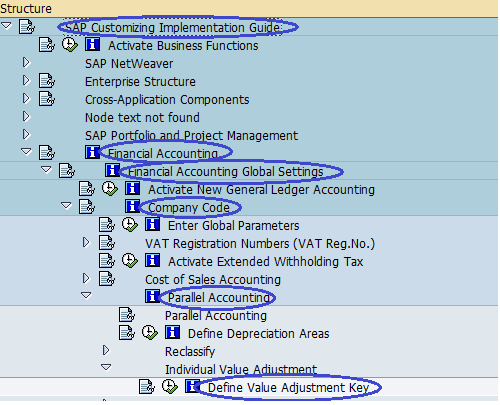Click document icon for Activate Extended Withholding Tax
The image size is (500, 405).
click(x=107, y=261)
